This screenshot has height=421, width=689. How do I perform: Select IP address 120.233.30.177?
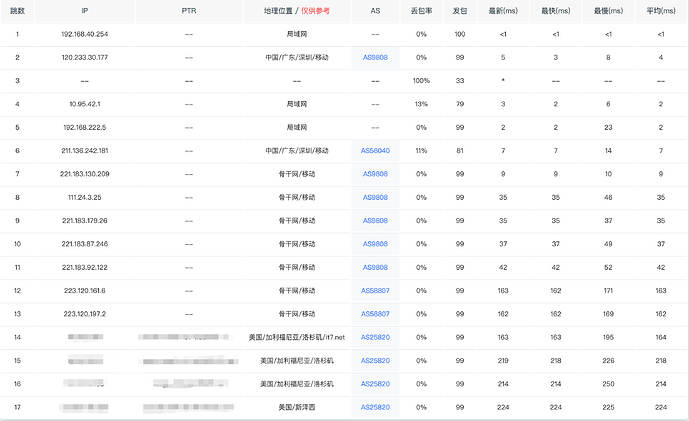[x=84, y=58]
